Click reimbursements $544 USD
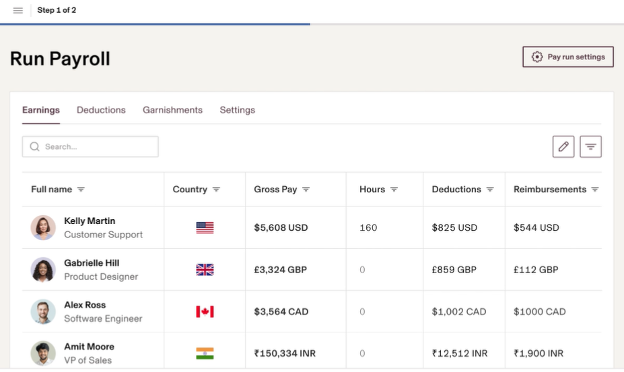This screenshot has height=372, width=624. (536, 228)
